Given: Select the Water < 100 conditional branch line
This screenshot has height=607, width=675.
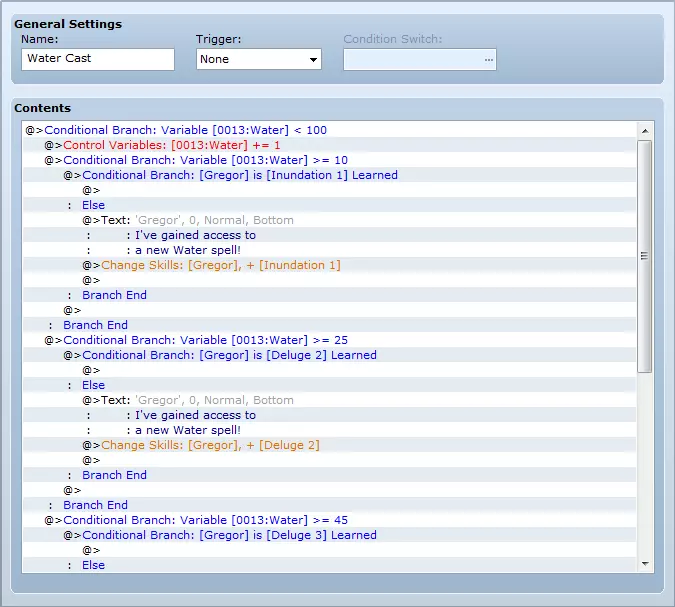Looking at the screenshot, I should (x=330, y=130).
